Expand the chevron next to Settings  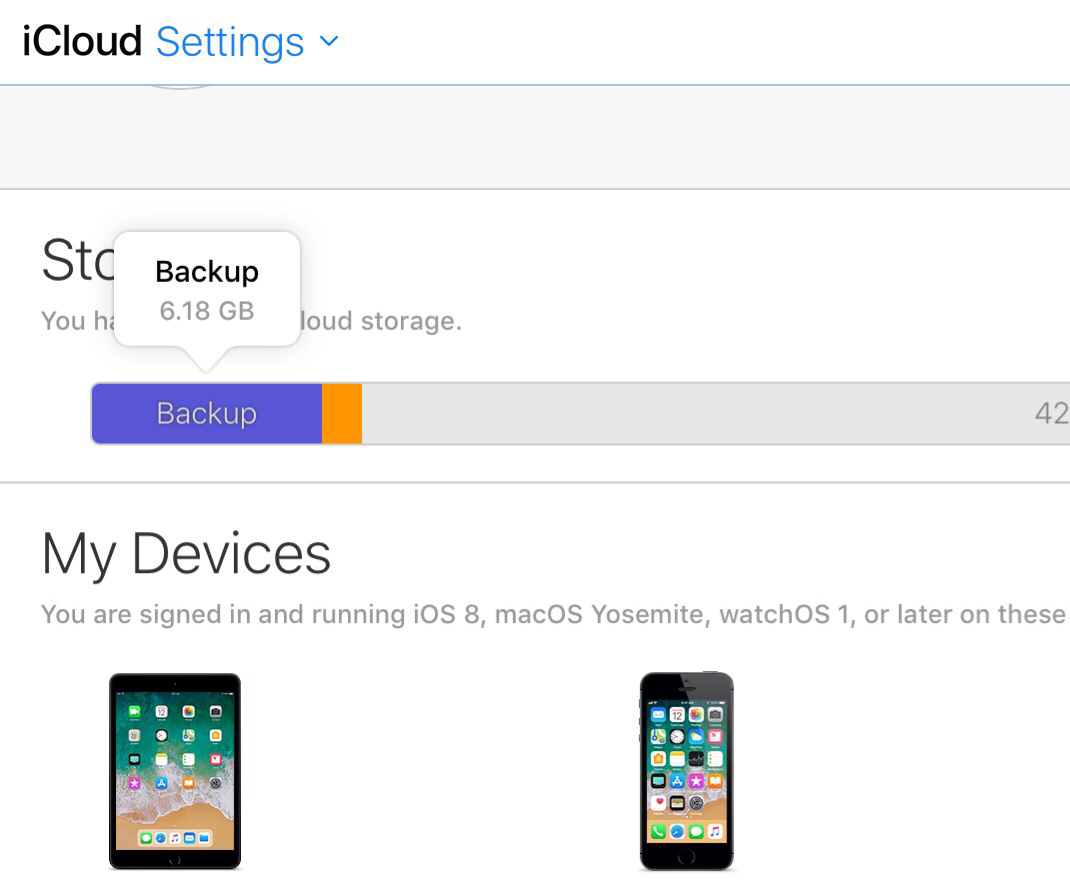click(x=329, y=42)
